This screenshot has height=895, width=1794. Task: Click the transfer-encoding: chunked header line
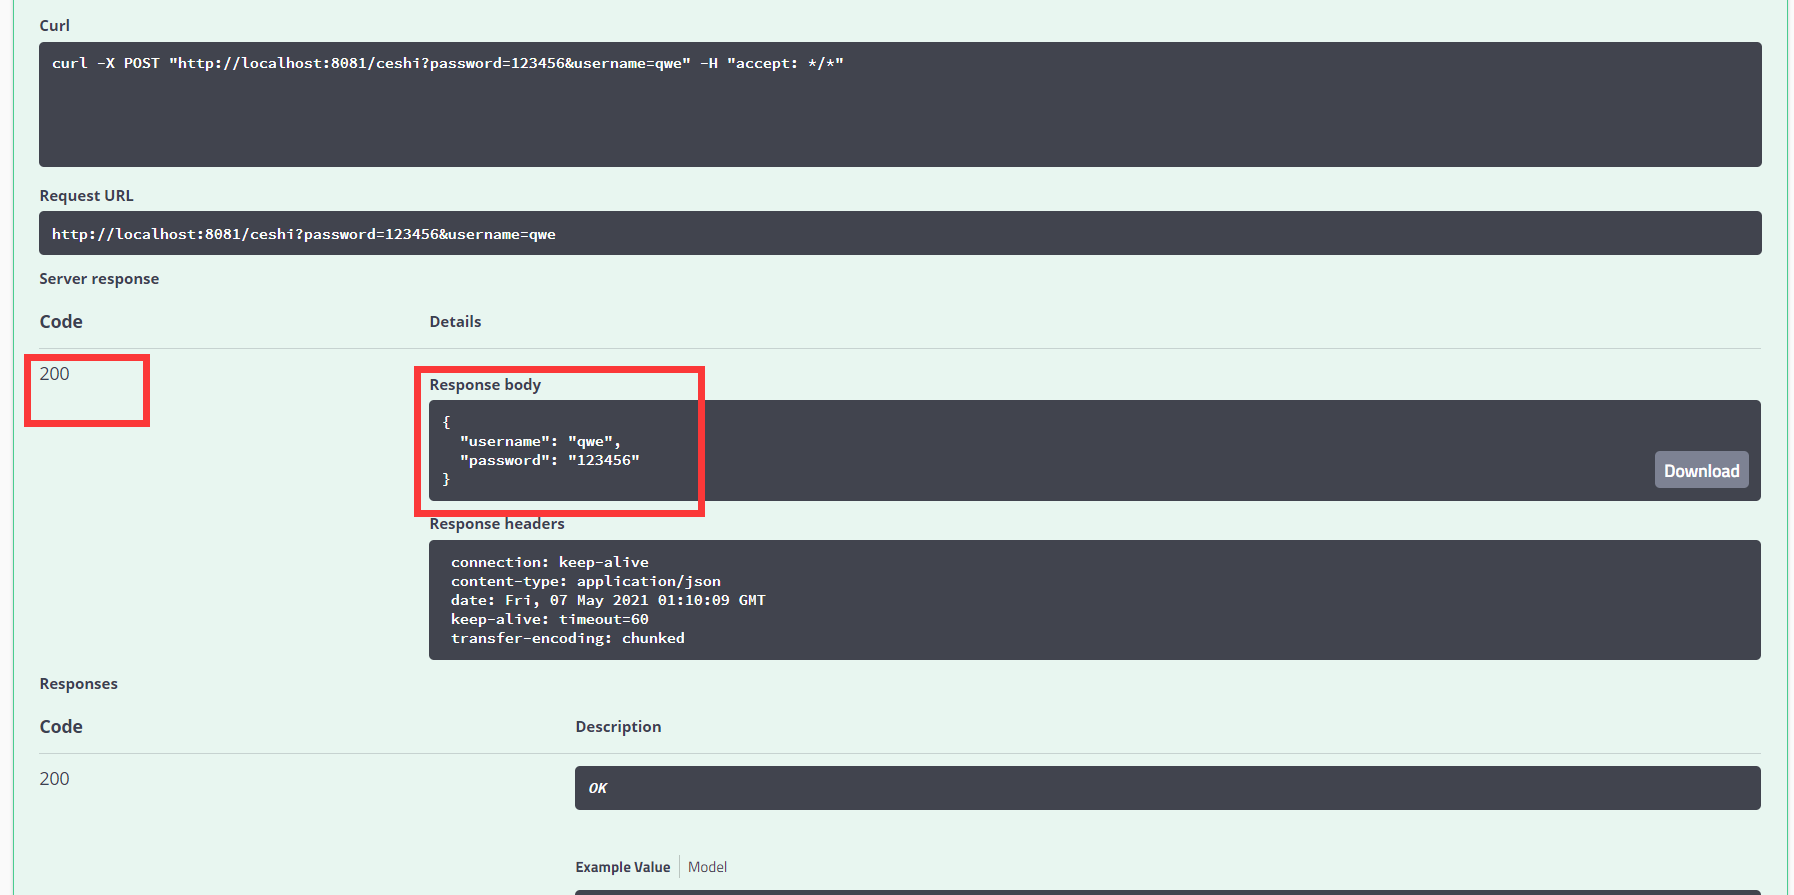click(567, 638)
